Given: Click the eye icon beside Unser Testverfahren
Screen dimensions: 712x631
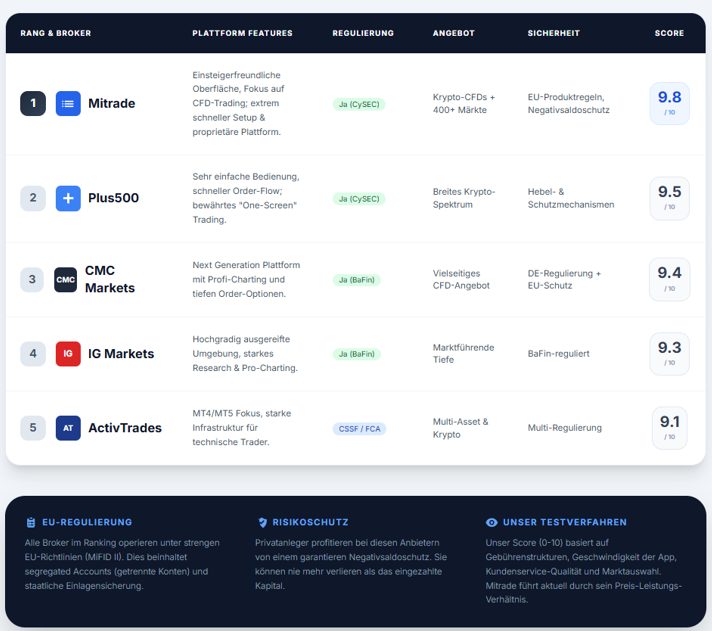Looking at the screenshot, I should click(x=491, y=522).
